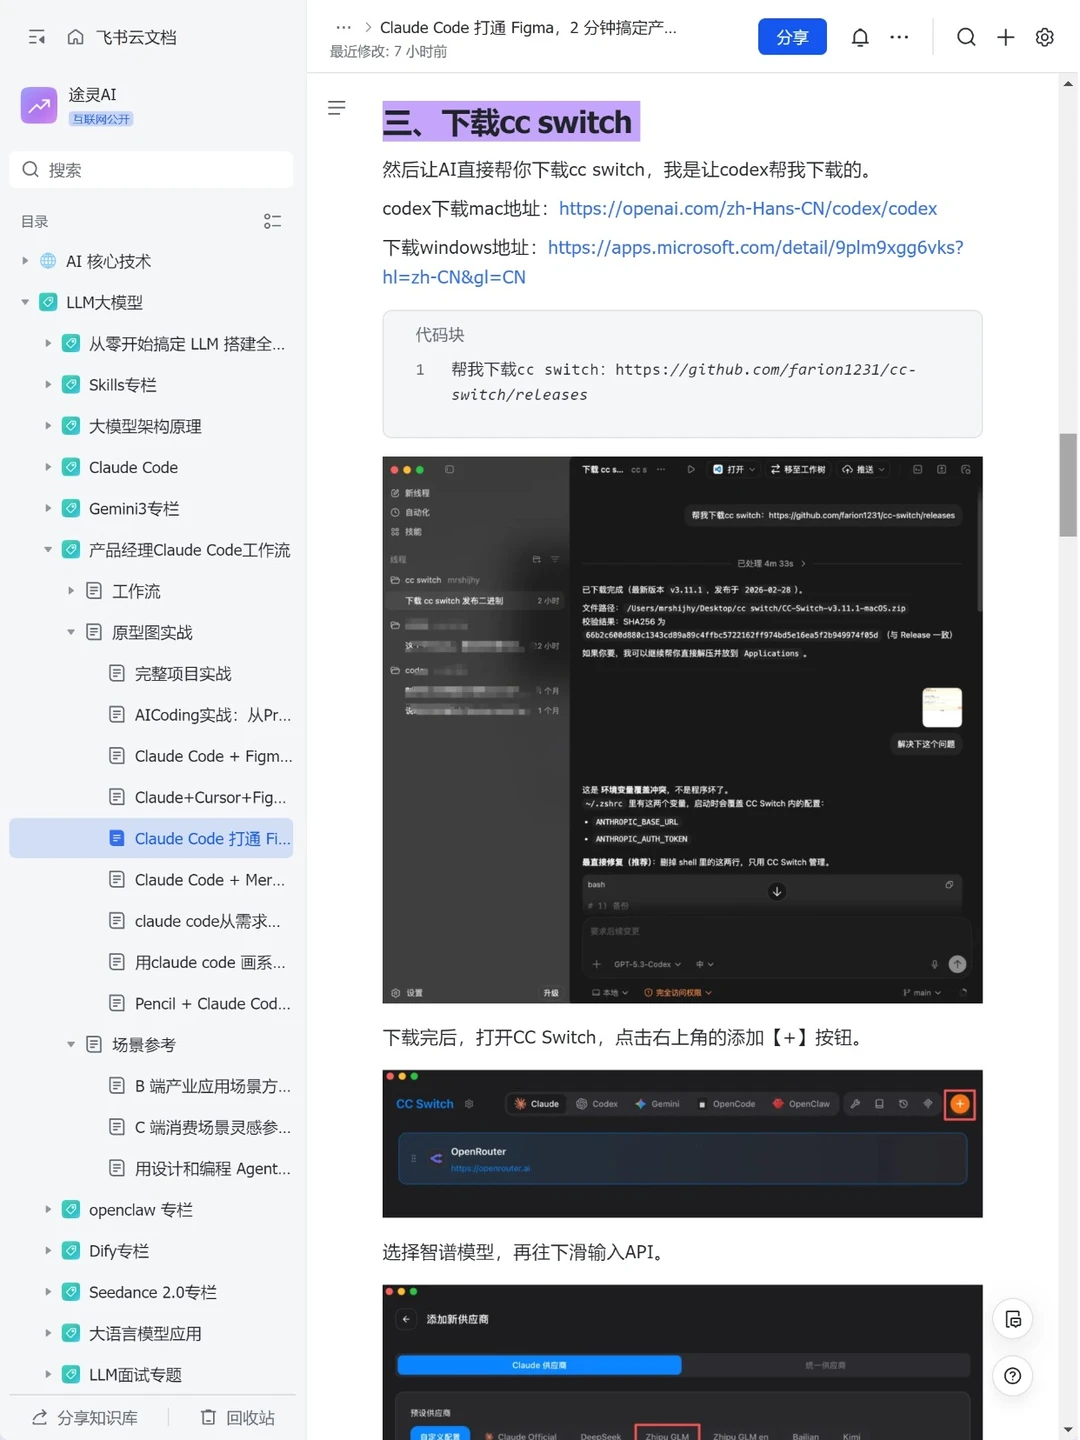Click the globe icon of AI 核心技术
Image resolution: width=1080 pixels, height=1440 pixels.
click(x=48, y=261)
